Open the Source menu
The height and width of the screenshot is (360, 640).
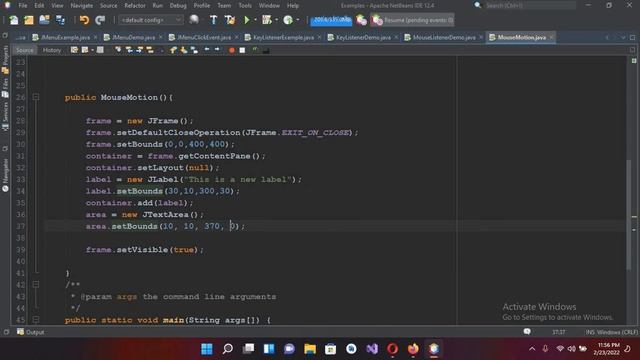click(x=109, y=5)
